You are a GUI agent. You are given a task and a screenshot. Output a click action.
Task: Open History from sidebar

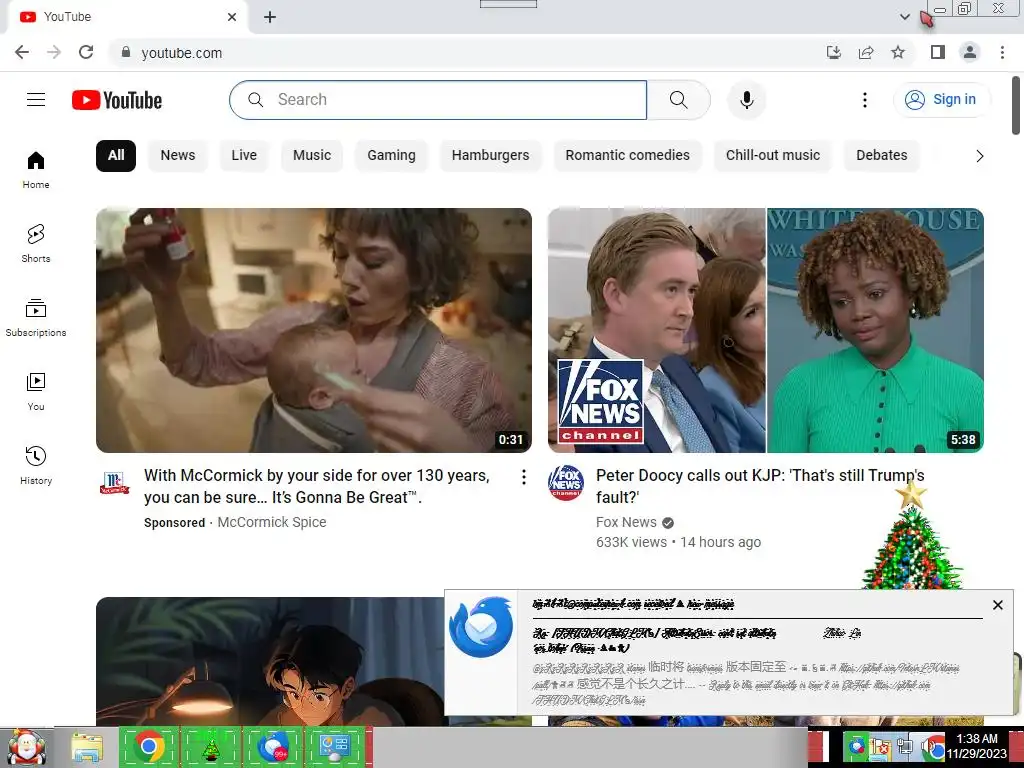36,465
